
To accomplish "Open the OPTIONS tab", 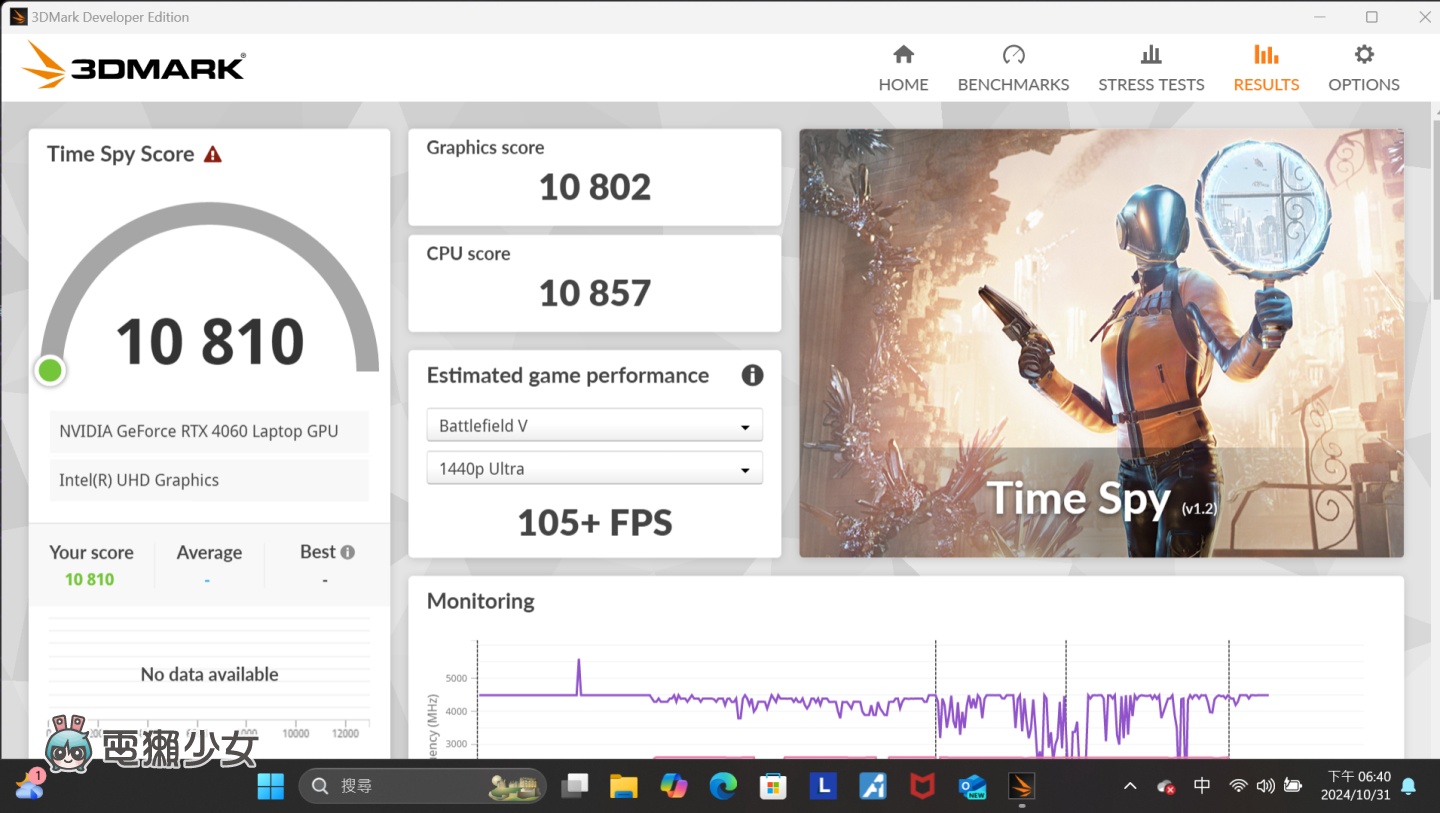I will [x=1364, y=68].
